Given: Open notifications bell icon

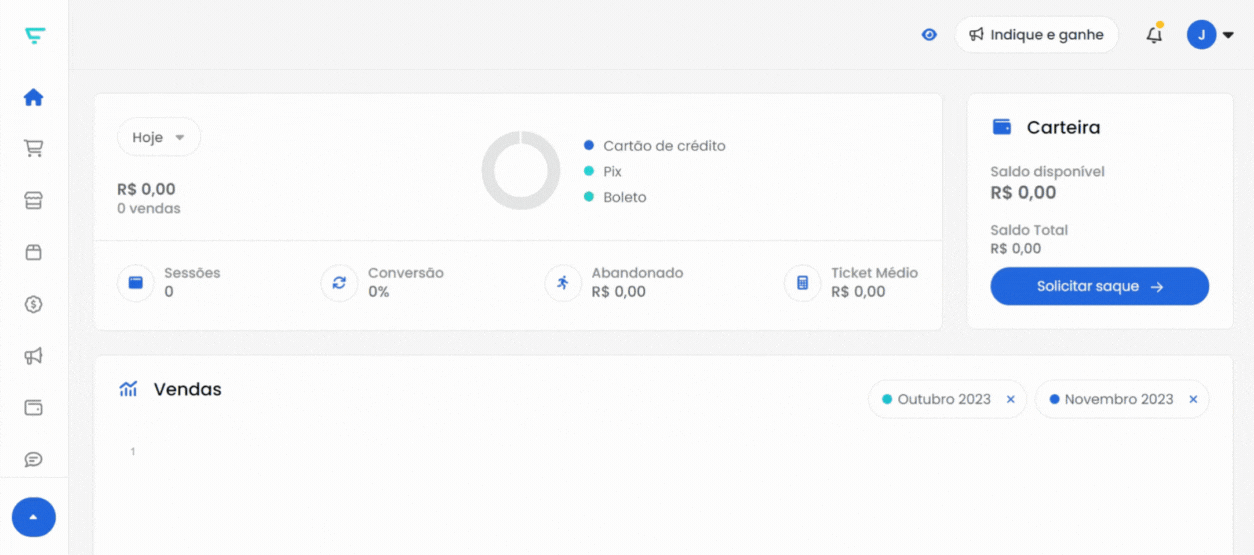Looking at the screenshot, I should click(1154, 35).
